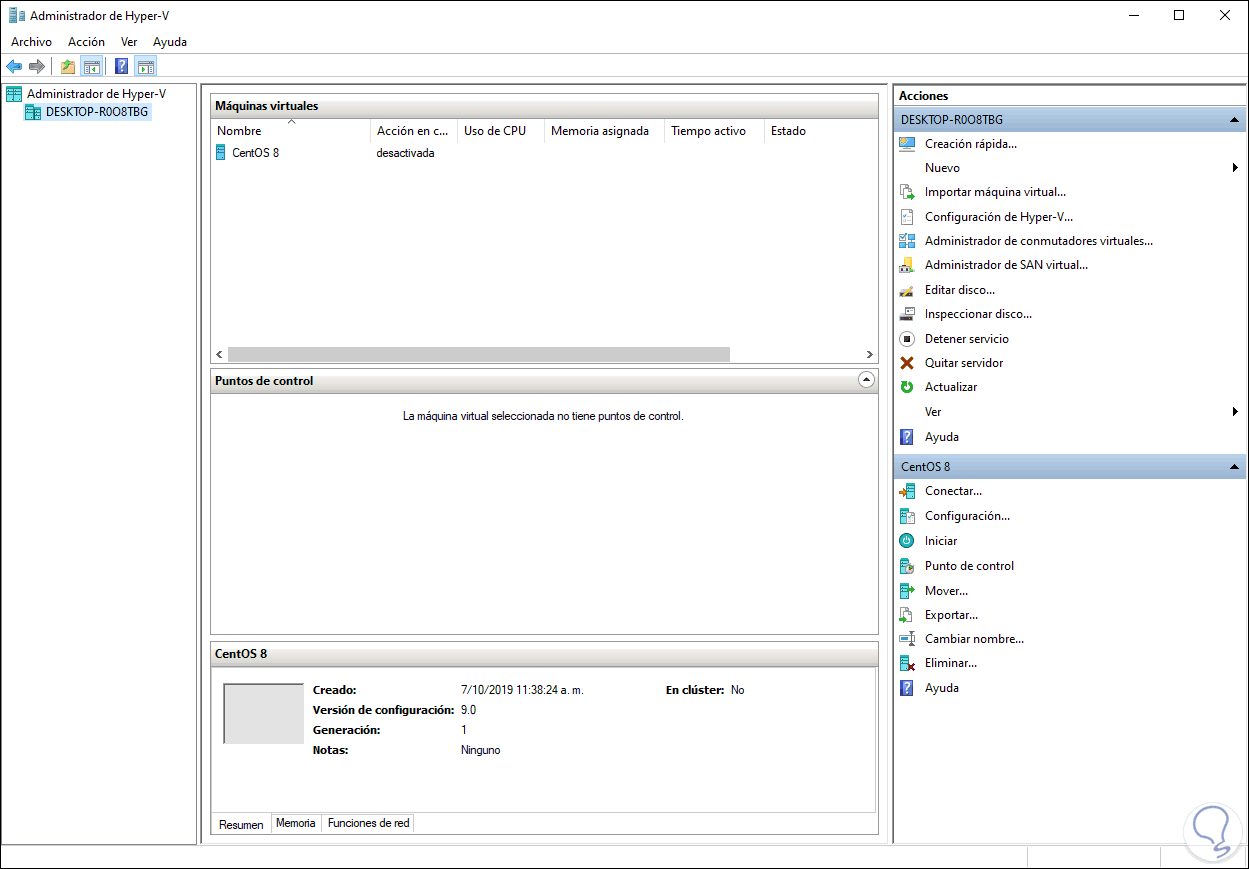The image size is (1249, 869).
Task: Click the Importar máquina virtual icon
Action: pos(907,192)
